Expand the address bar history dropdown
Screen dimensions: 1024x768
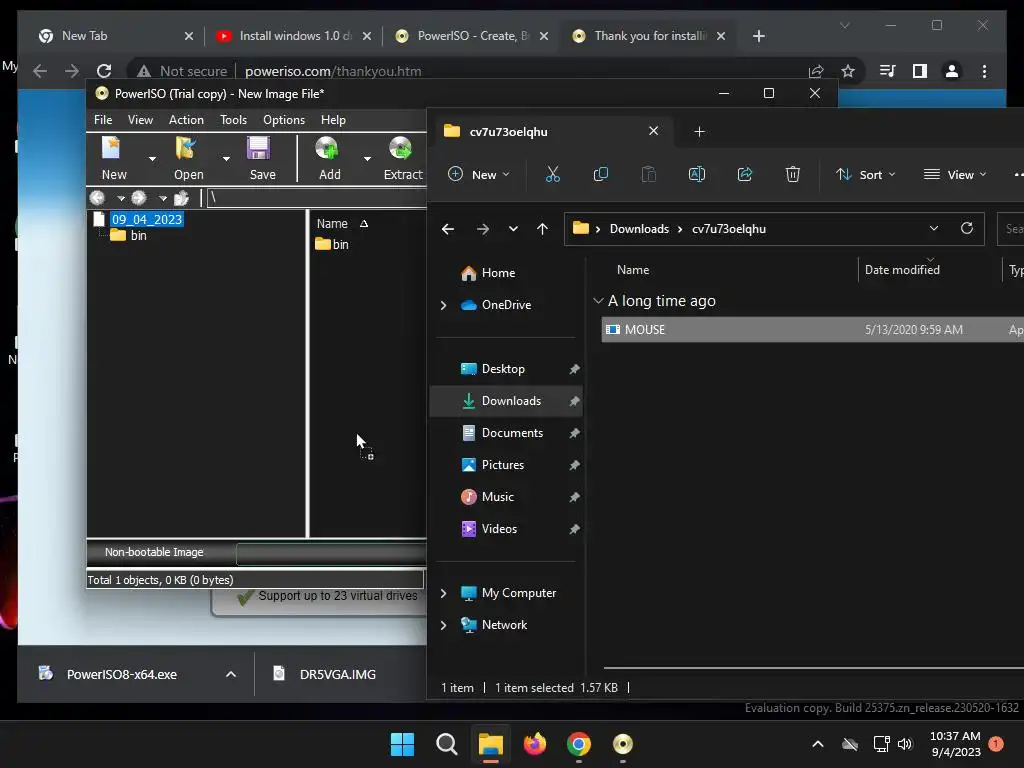click(934, 229)
